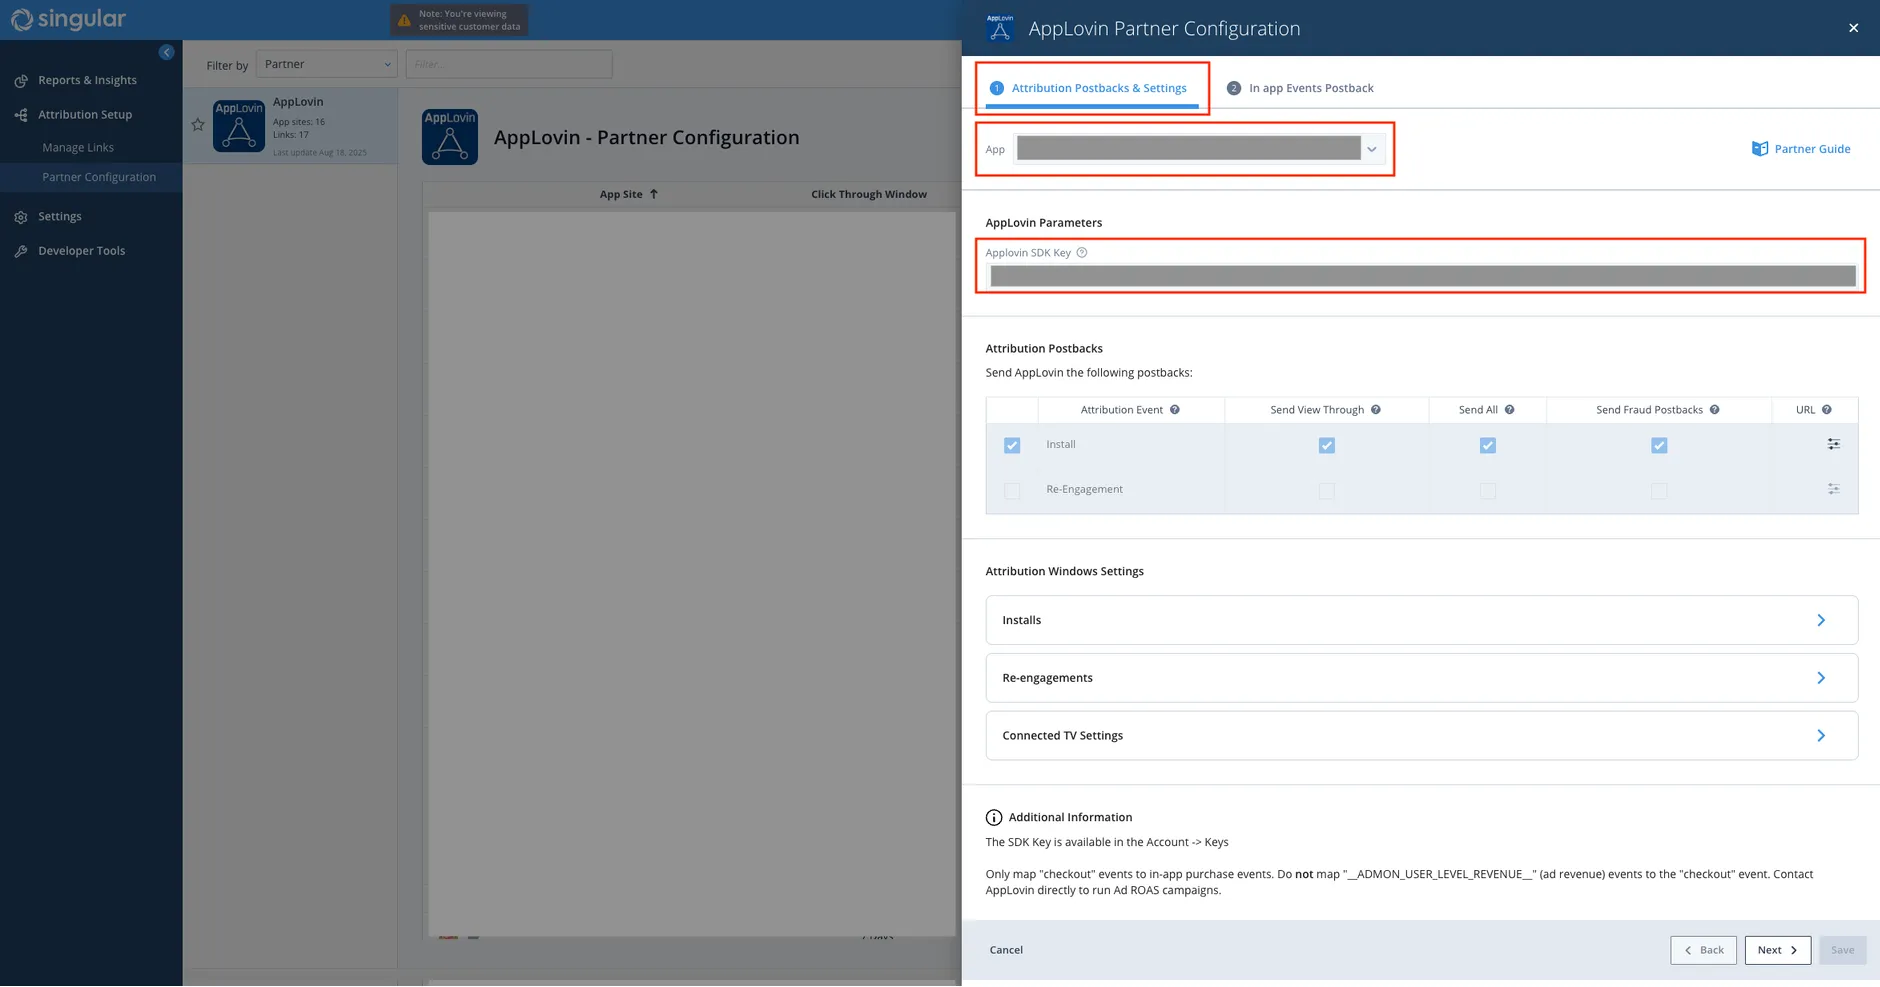This screenshot has width=1880, height=987.
Task: Uncheck Send View Through for Install
Action: (1326, 445)
